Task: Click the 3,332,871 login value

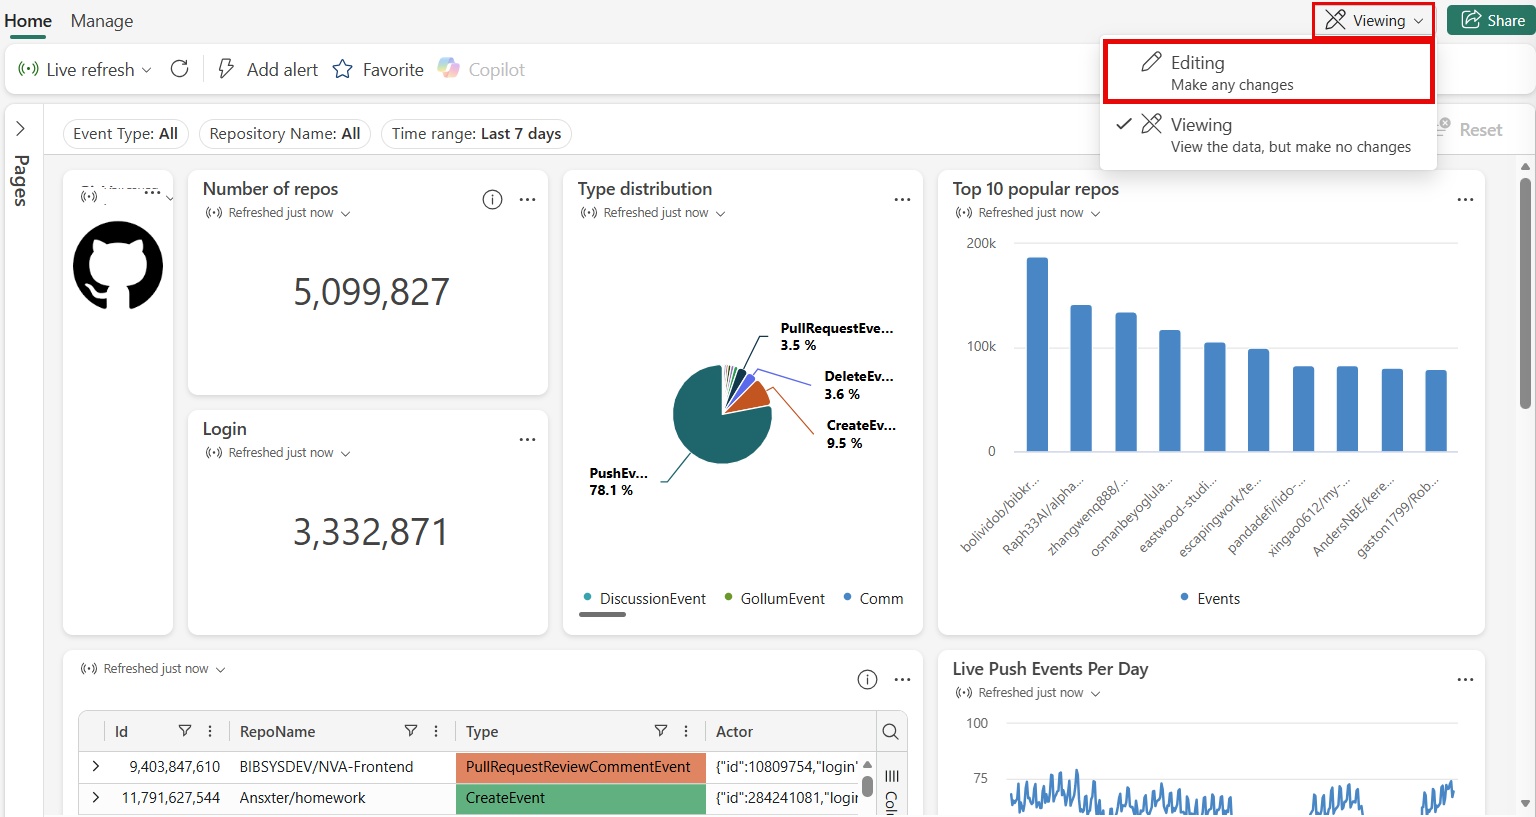Action: click(371, 532)
